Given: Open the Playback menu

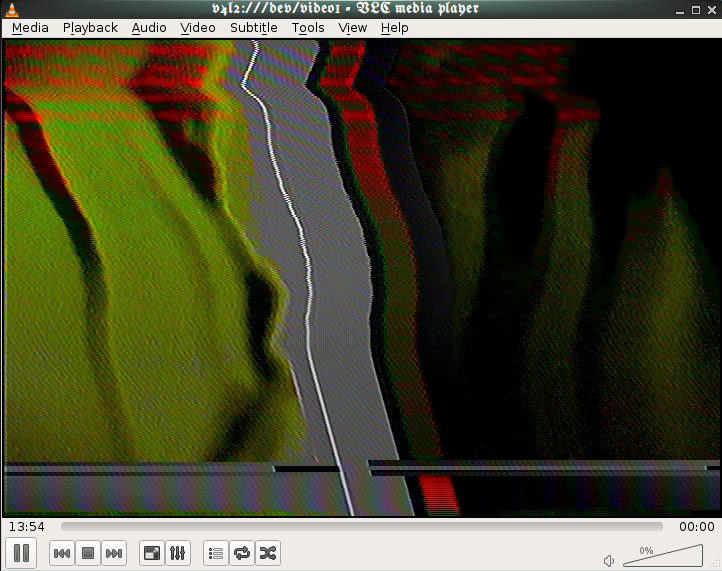Looking at the screenshot, I should click(90, 28).
